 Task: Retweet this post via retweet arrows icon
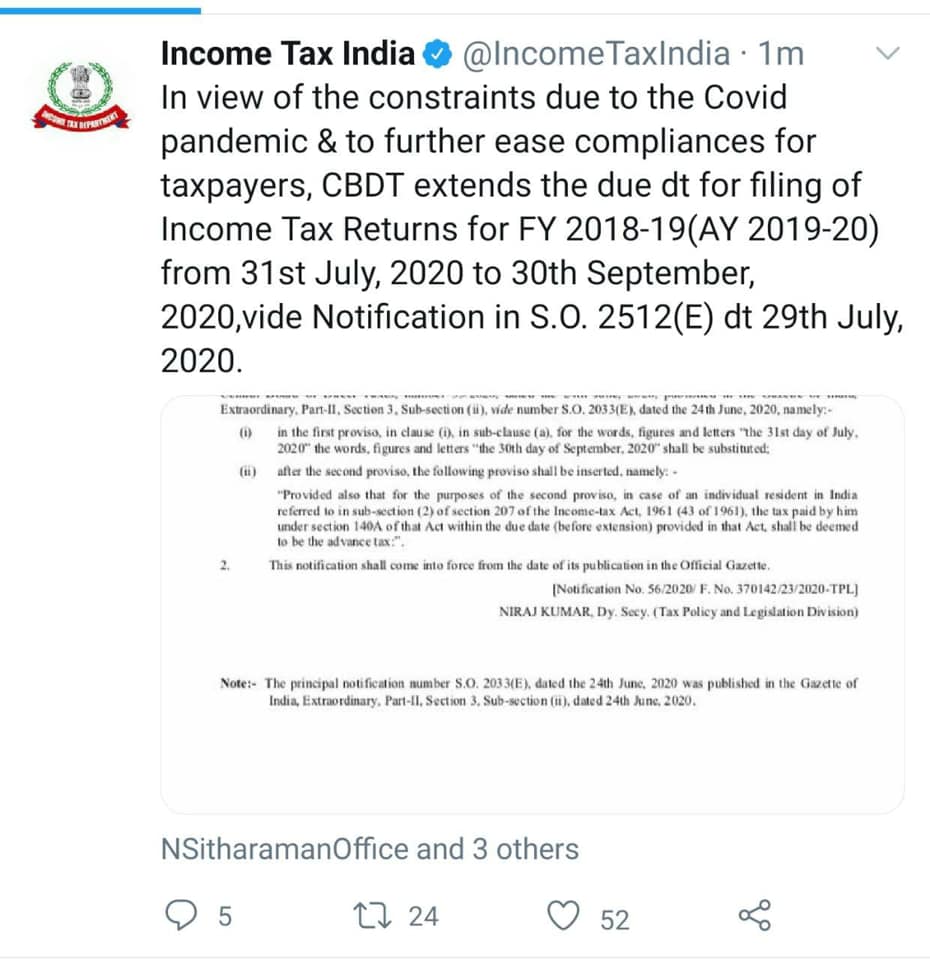(x=372, y=915)
